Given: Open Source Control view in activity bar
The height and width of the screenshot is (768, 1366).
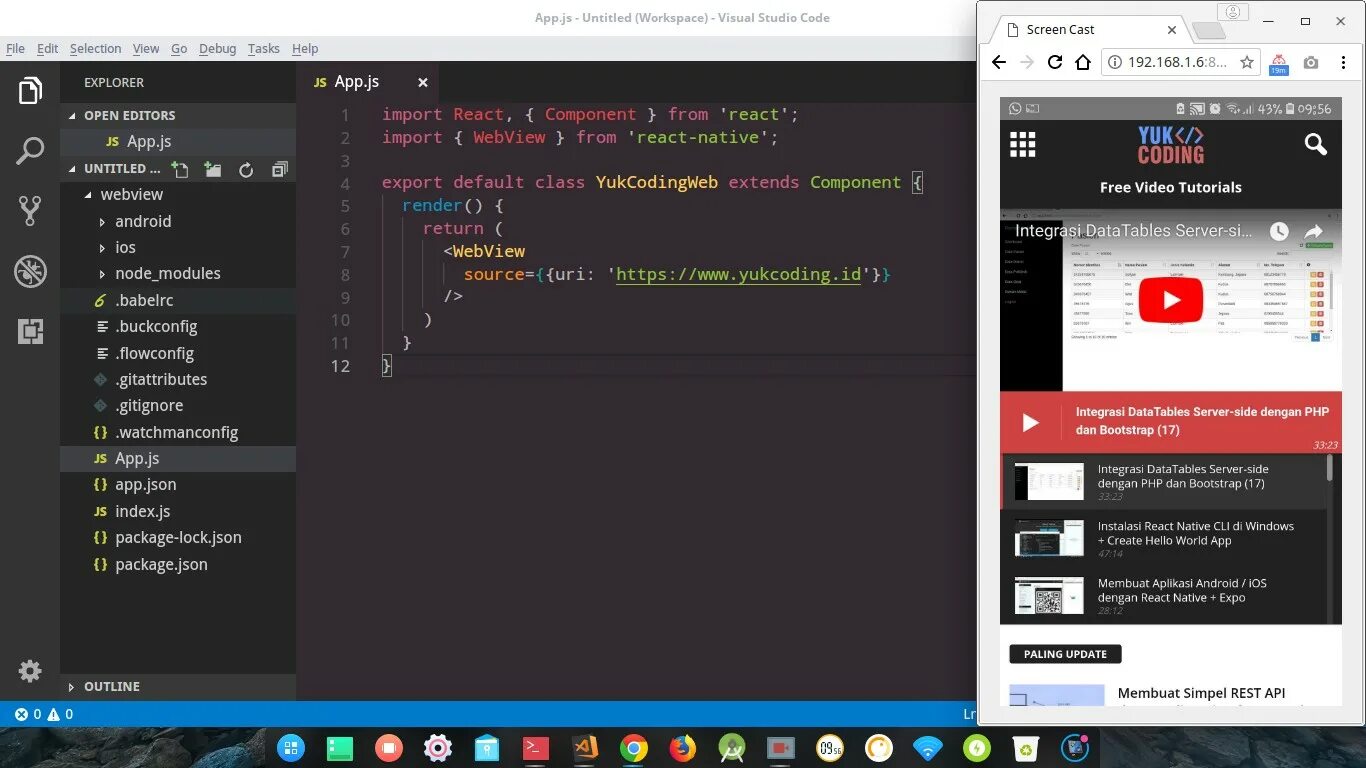Looking at the screenshot, I should (30, 210).
